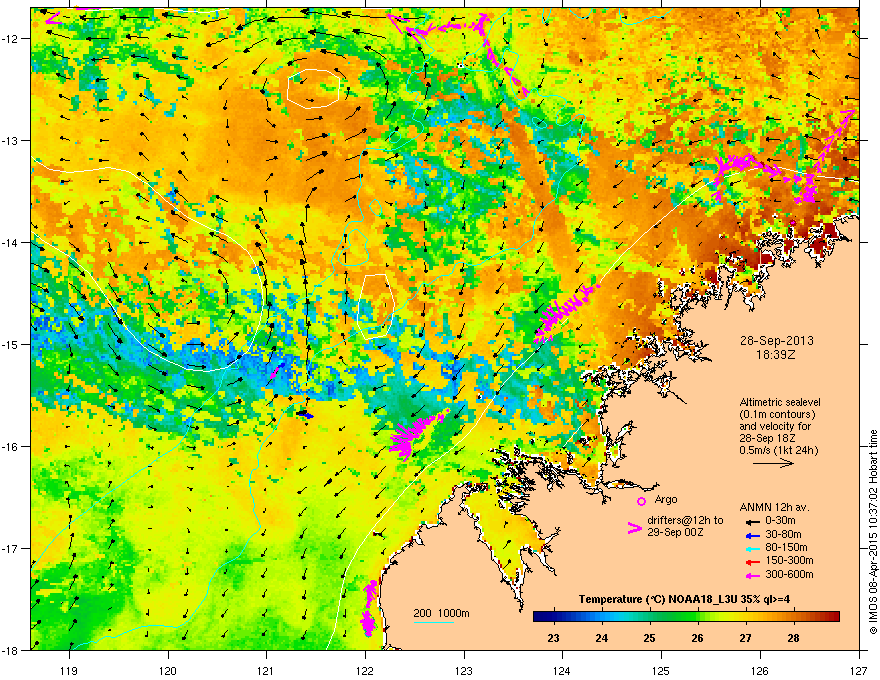880x680 pixels.
Task: Click the cyan line under '200 1000m'
Action: 434,622
